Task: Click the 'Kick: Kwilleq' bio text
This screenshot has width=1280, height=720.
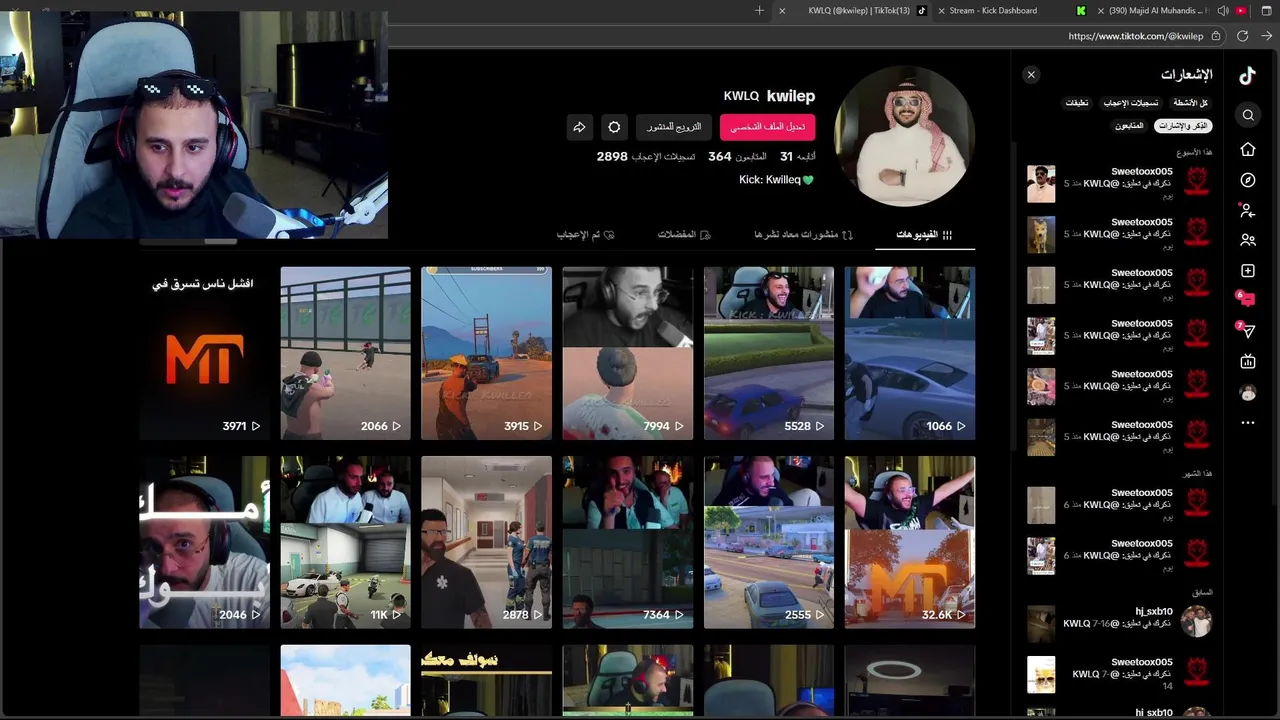Action: [x=776, y=180]
